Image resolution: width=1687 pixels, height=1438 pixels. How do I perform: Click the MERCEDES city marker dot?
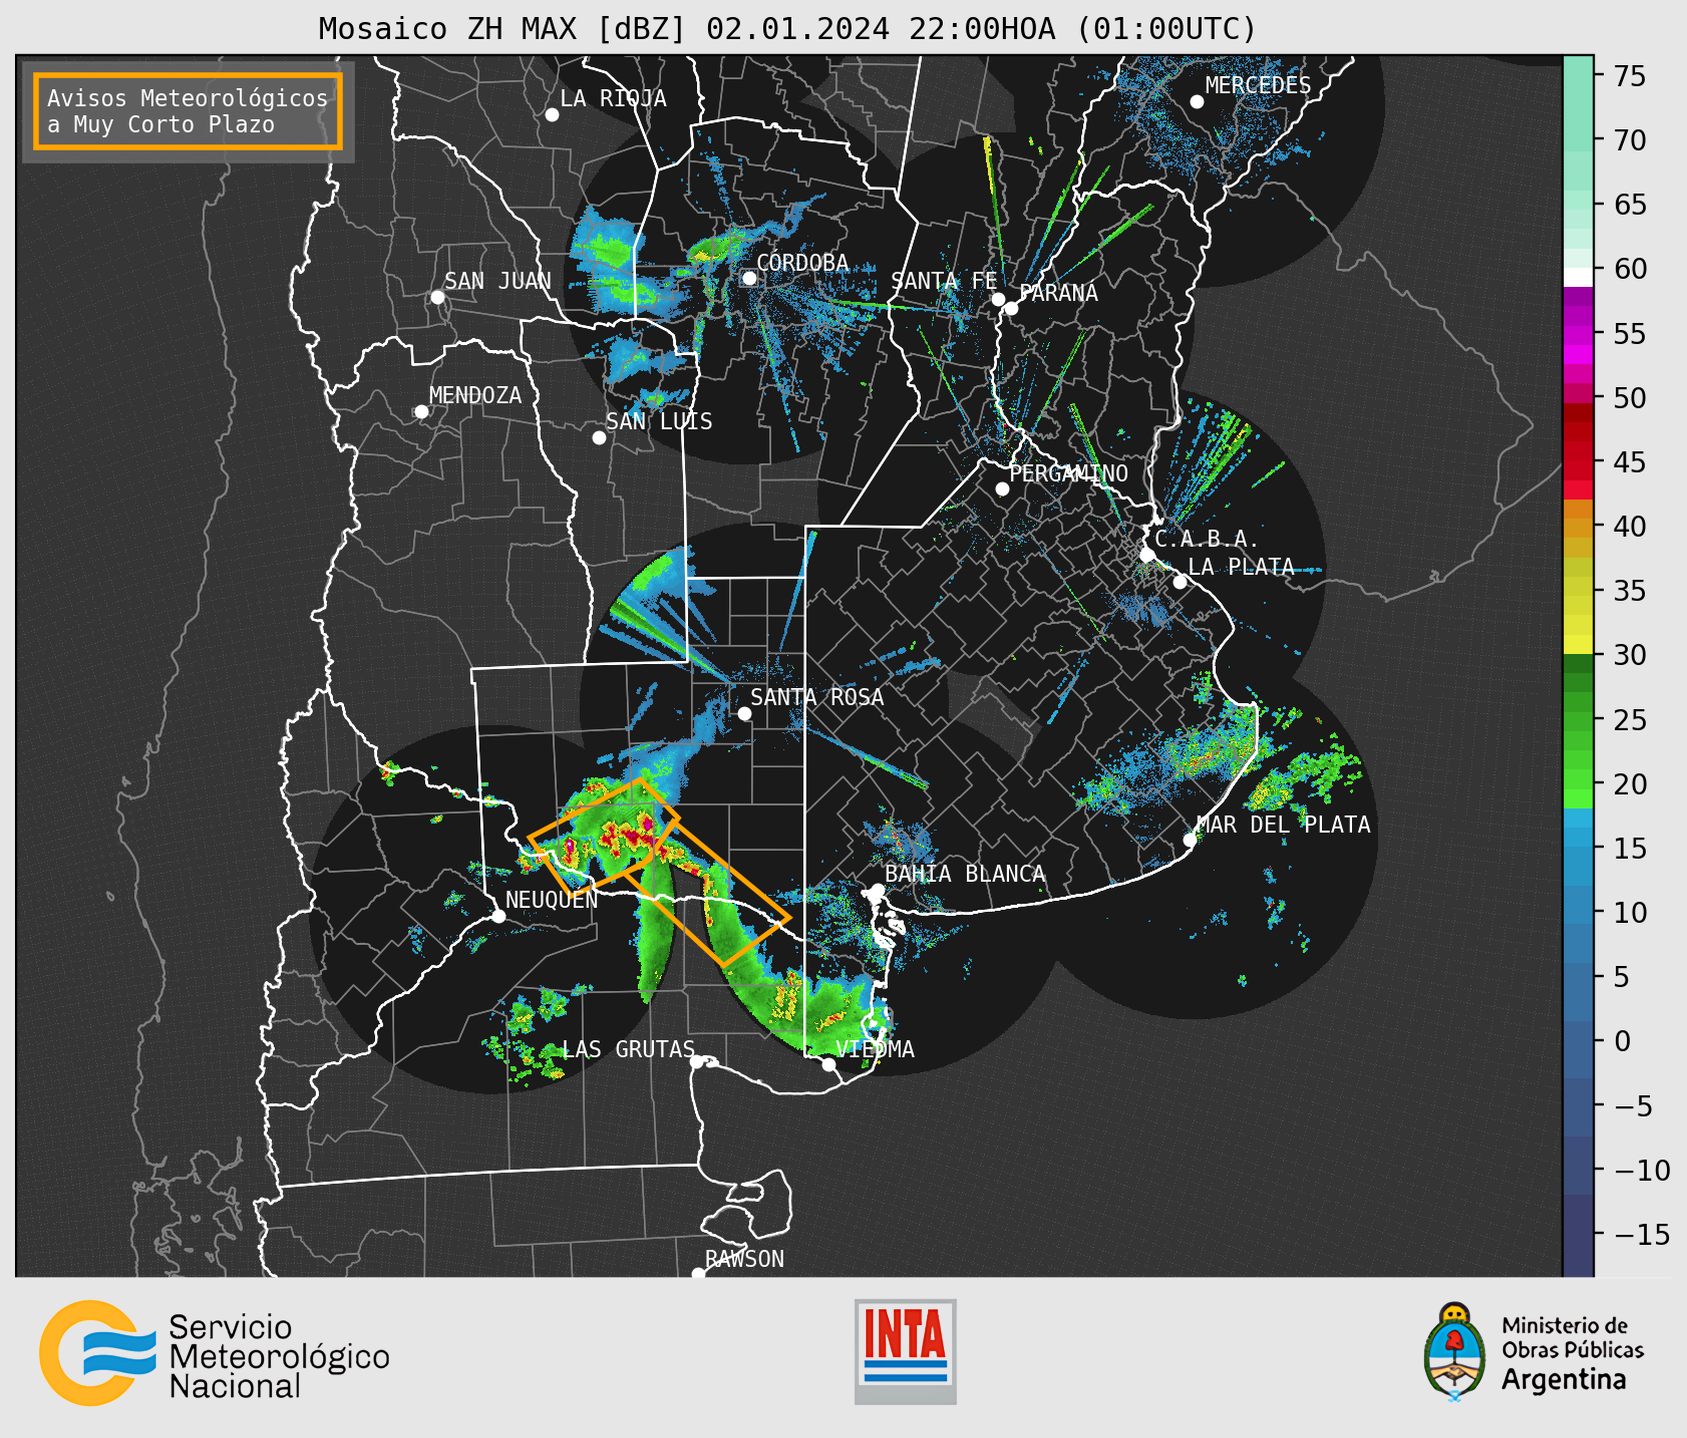[x=1197, y=102]
